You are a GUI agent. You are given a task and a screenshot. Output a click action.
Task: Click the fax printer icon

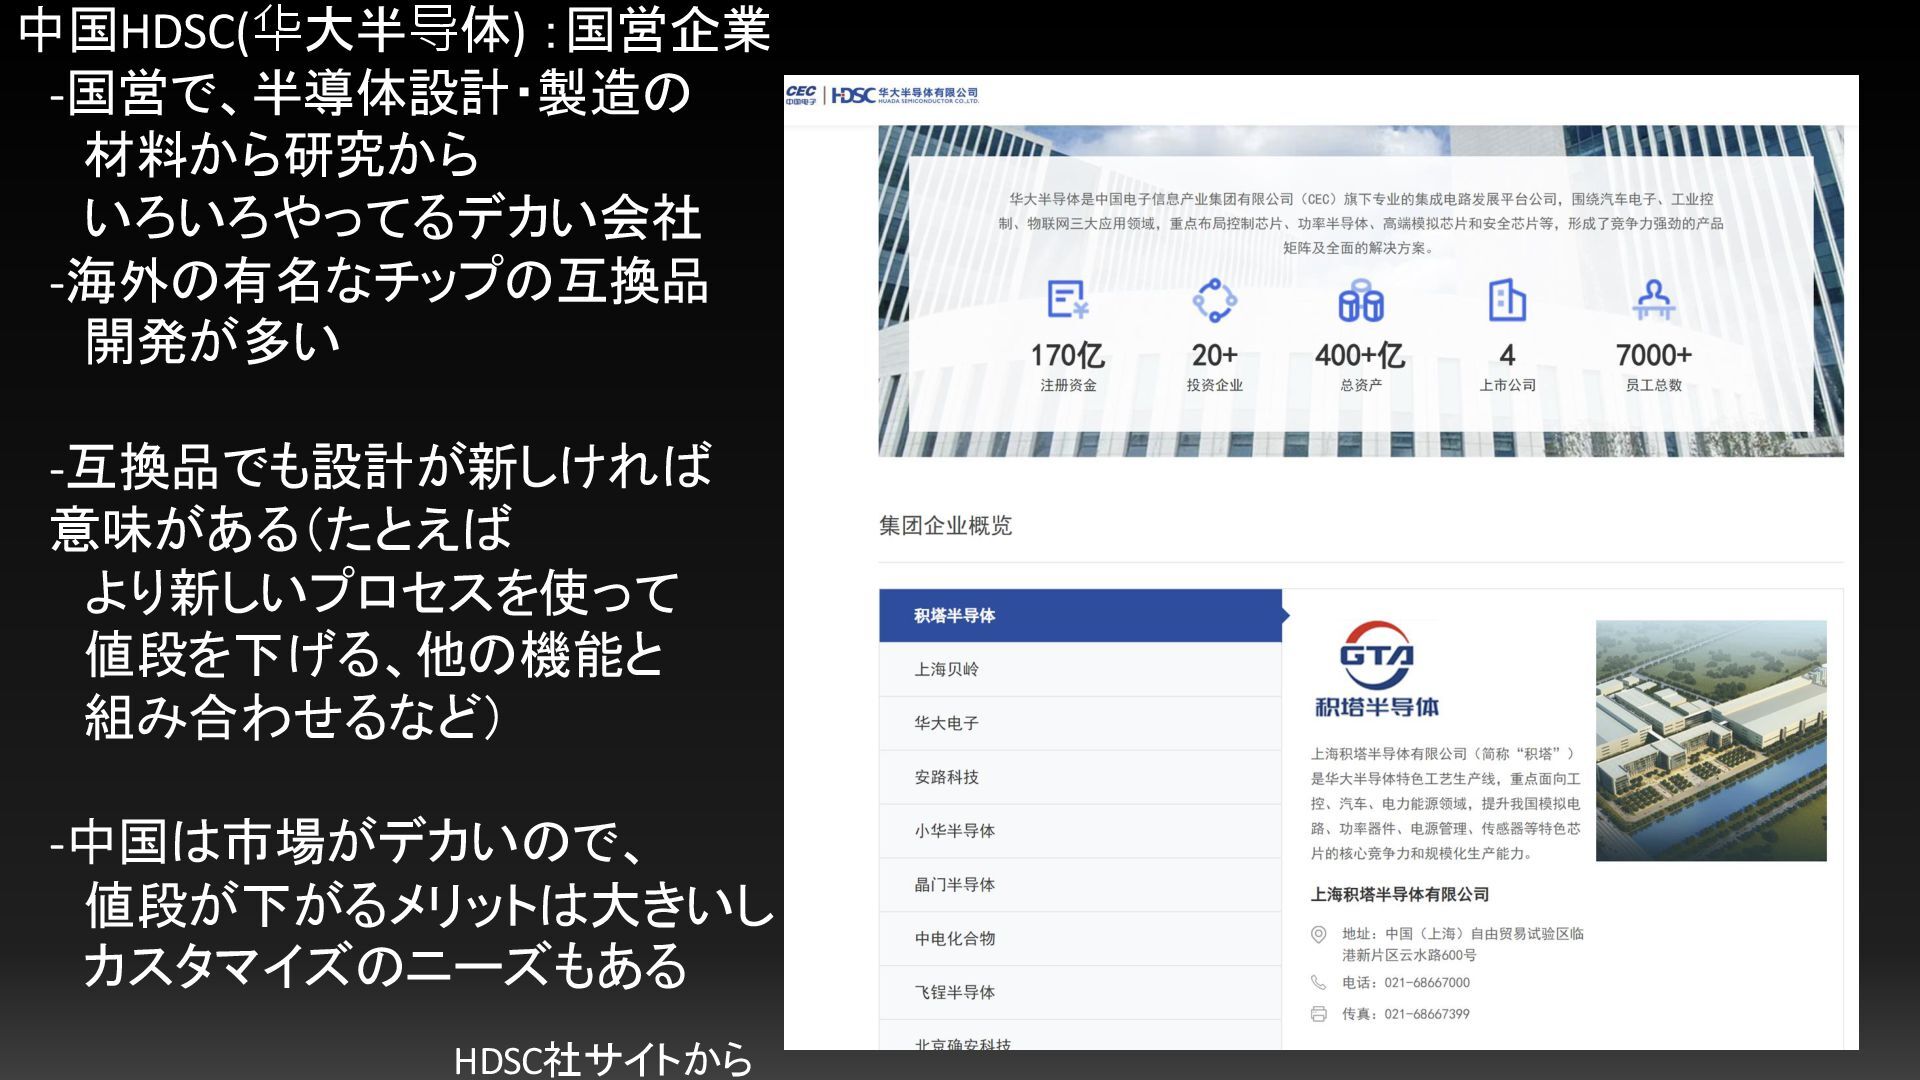tap(1319, 1014)
